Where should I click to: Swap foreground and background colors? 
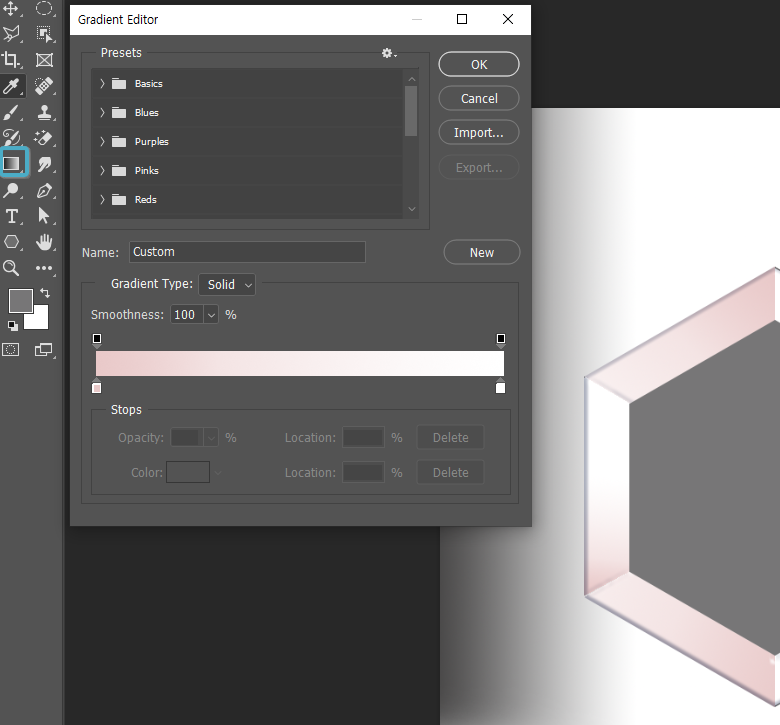point(45,293)
